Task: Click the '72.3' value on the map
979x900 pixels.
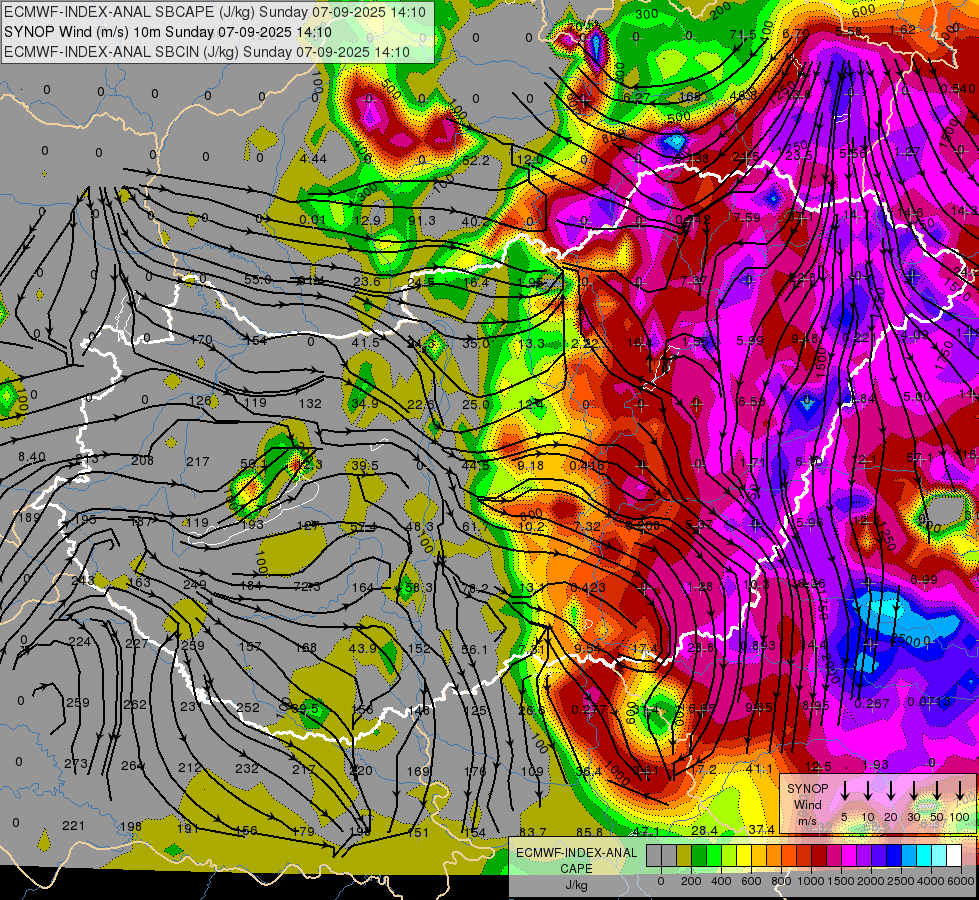Action: tap(307, 586)
